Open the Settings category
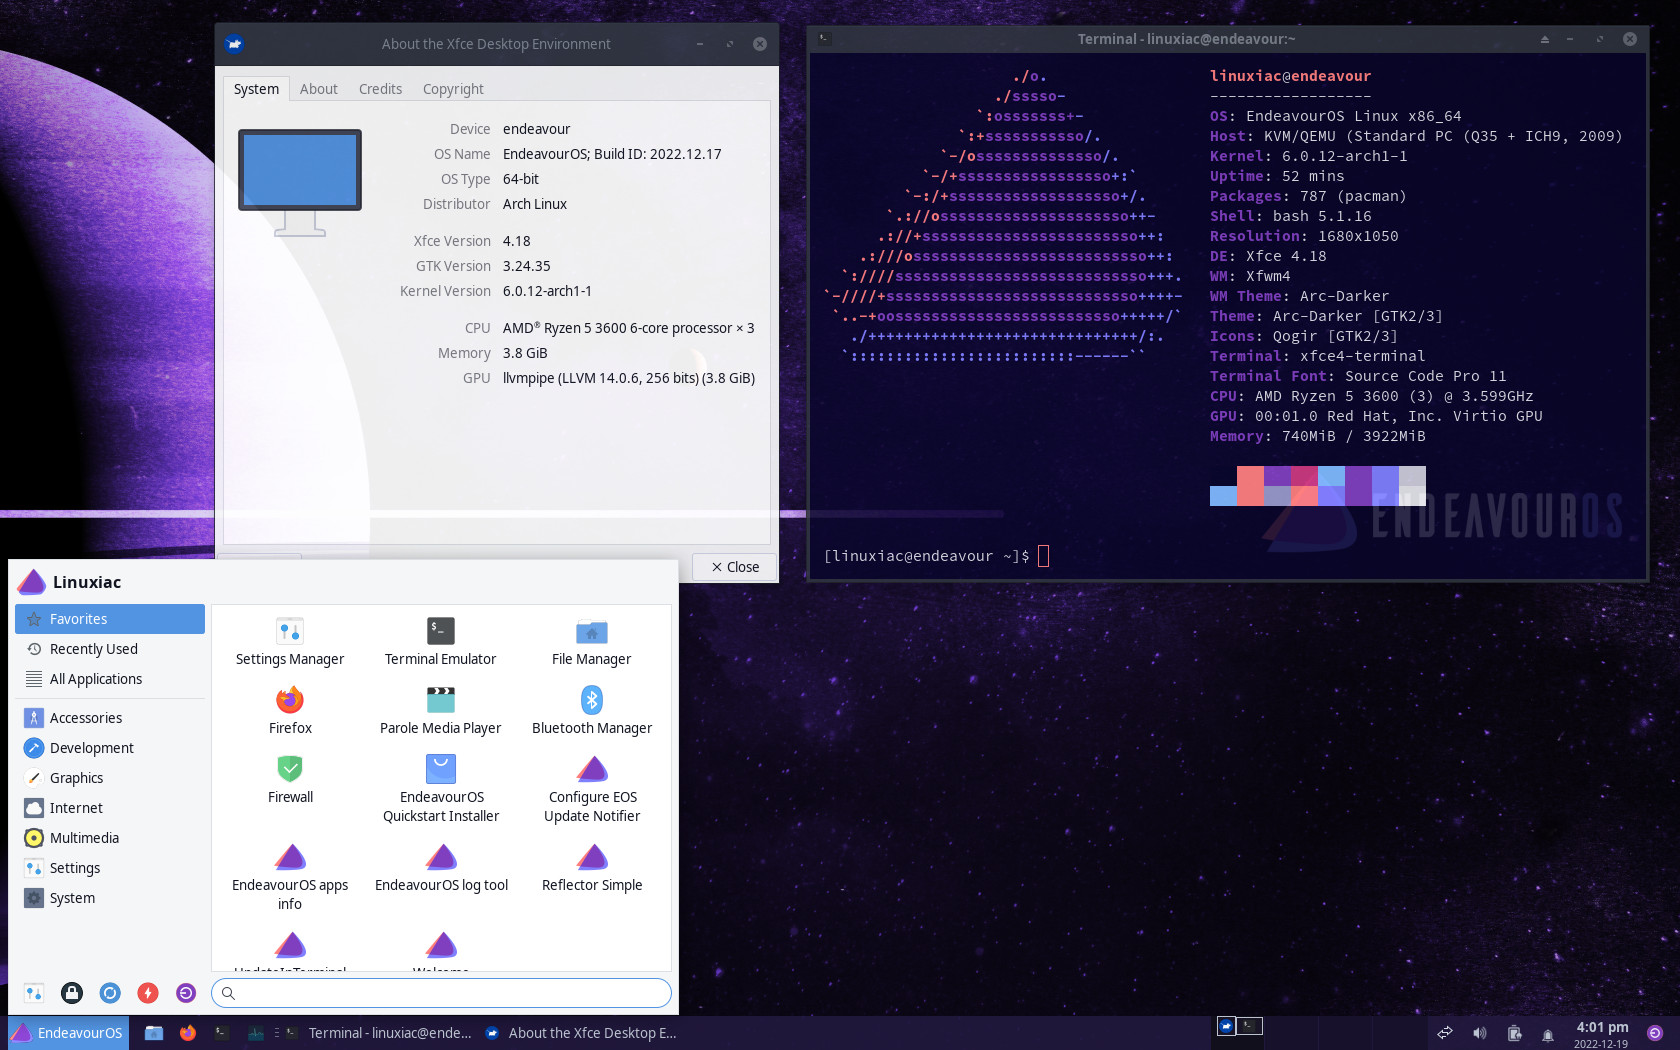The height and width of the screenshot is (1050, 1680). coord(110,868)
